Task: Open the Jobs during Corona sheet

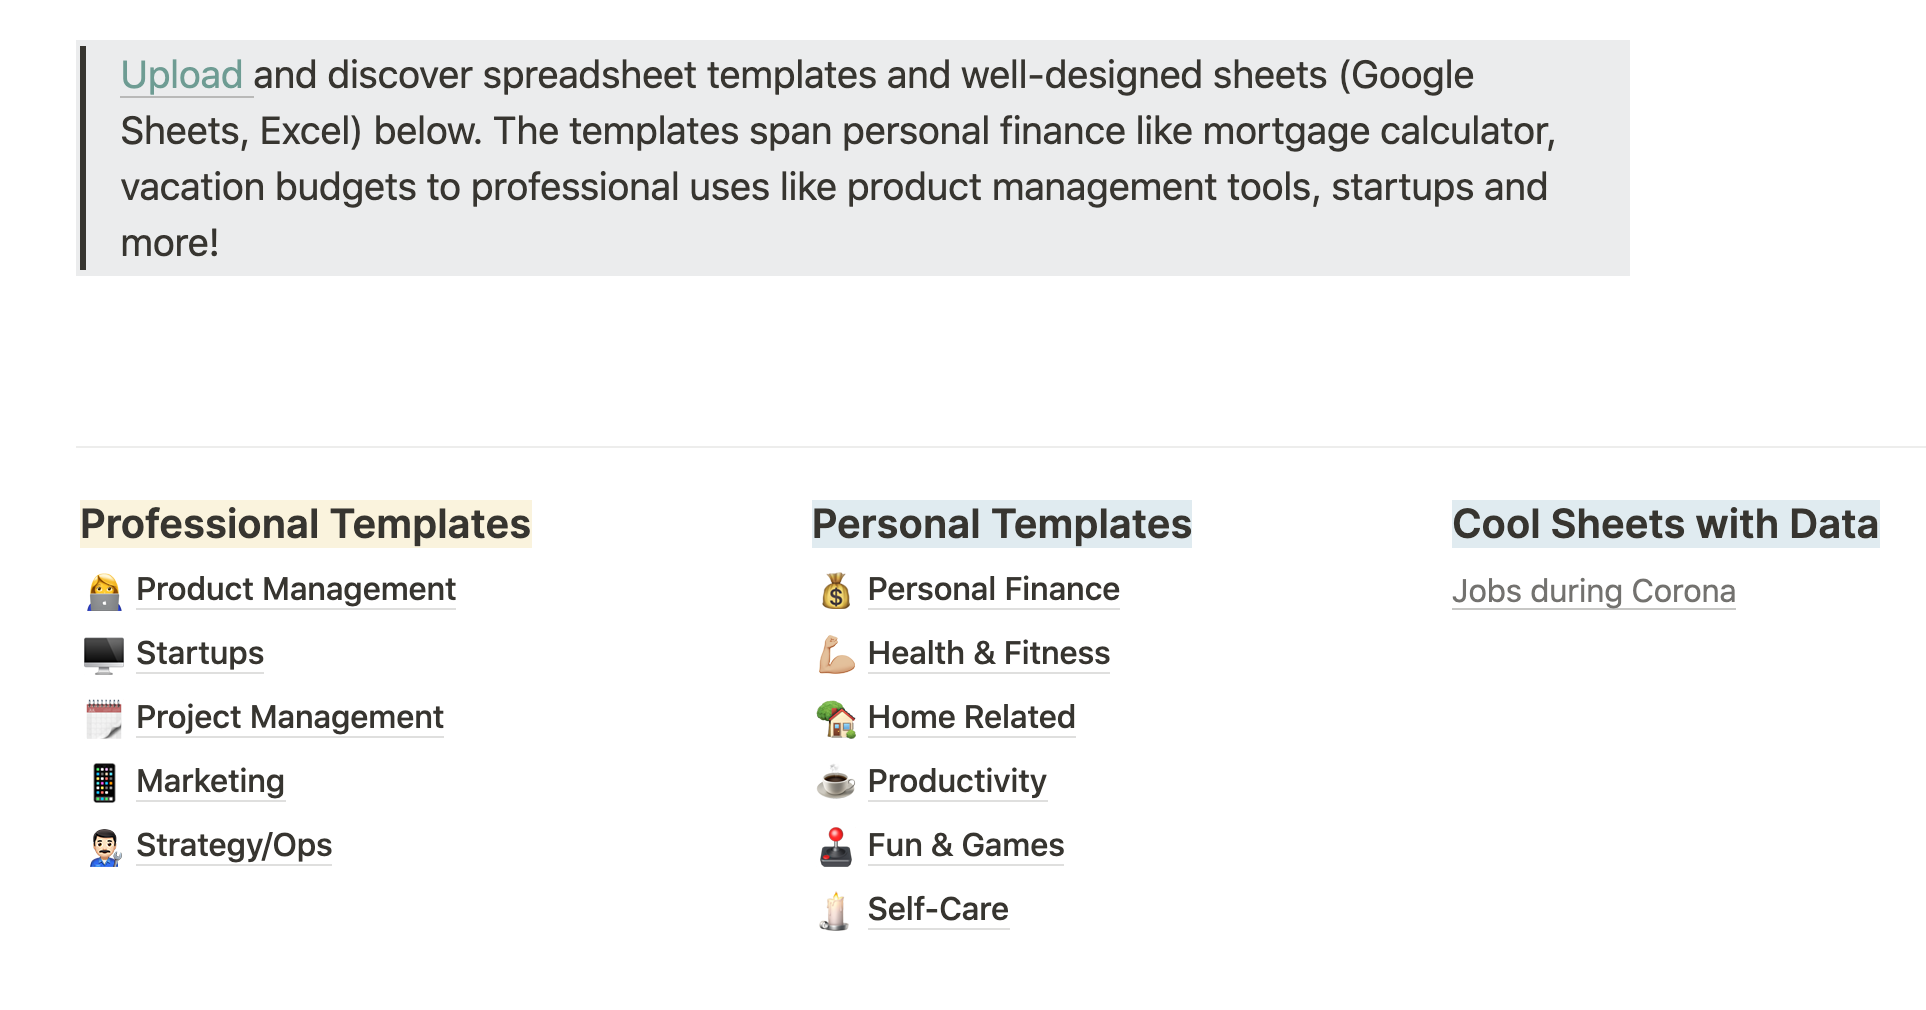Action: 1593,592
